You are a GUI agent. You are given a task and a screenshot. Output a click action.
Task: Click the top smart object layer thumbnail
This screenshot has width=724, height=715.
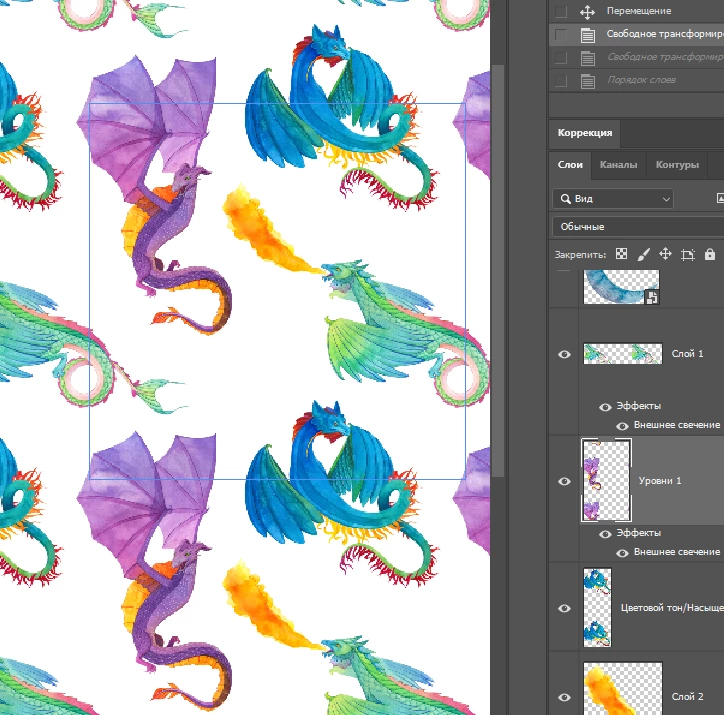click(x=621, y=287)
